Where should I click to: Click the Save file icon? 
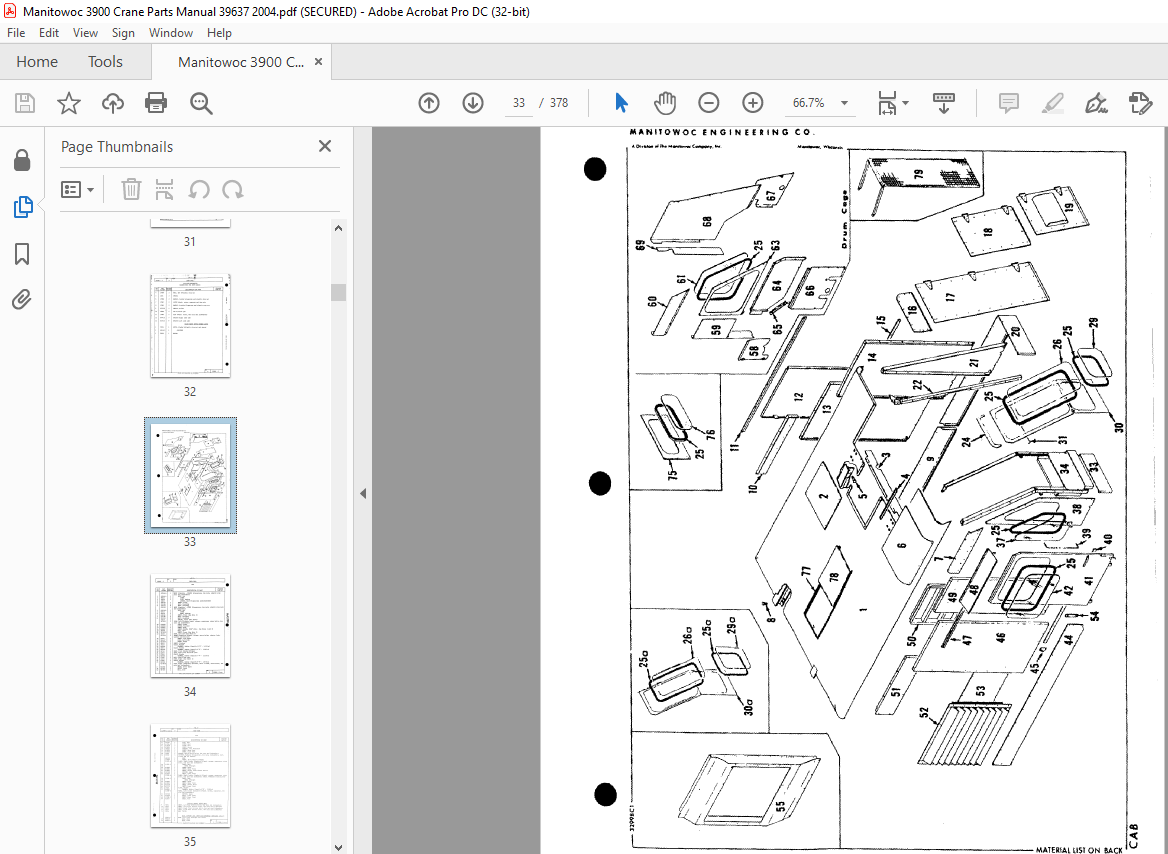click(x=25, y=103)
